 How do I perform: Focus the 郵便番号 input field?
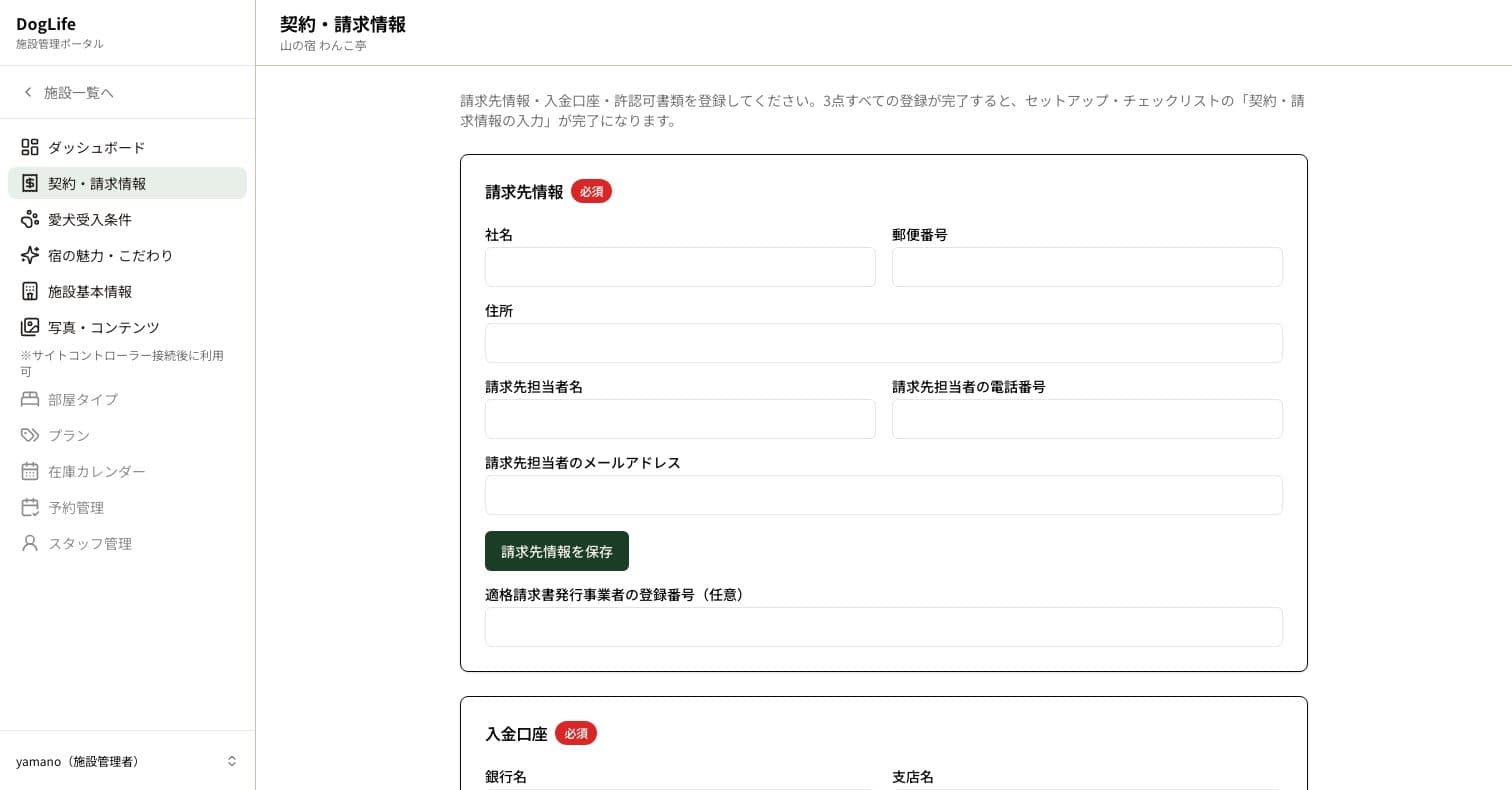[x=1087, y=267]
